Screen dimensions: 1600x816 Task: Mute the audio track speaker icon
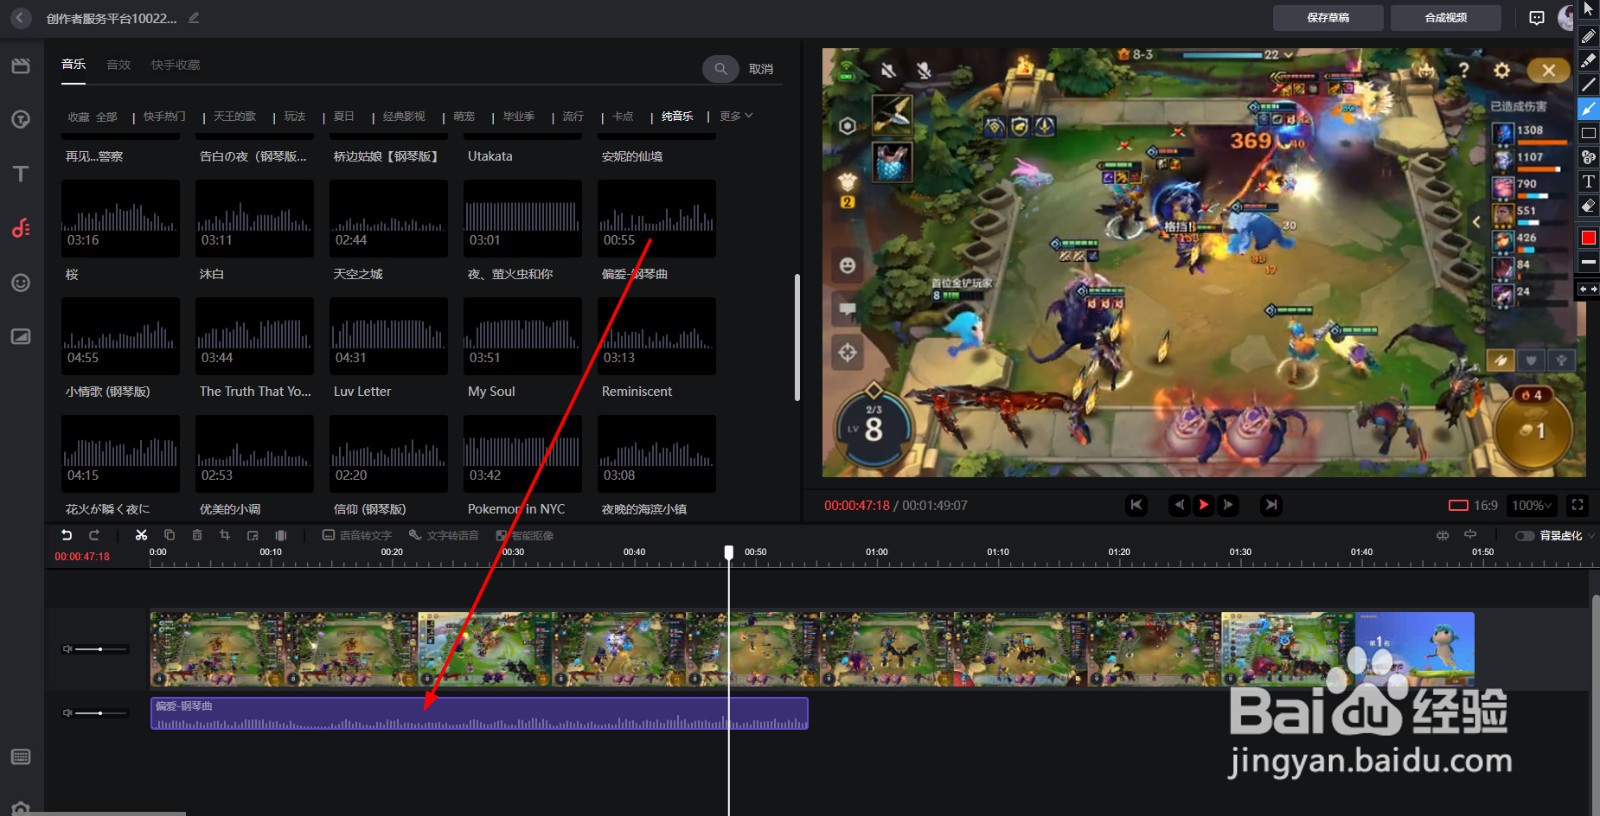click(67, 713)
